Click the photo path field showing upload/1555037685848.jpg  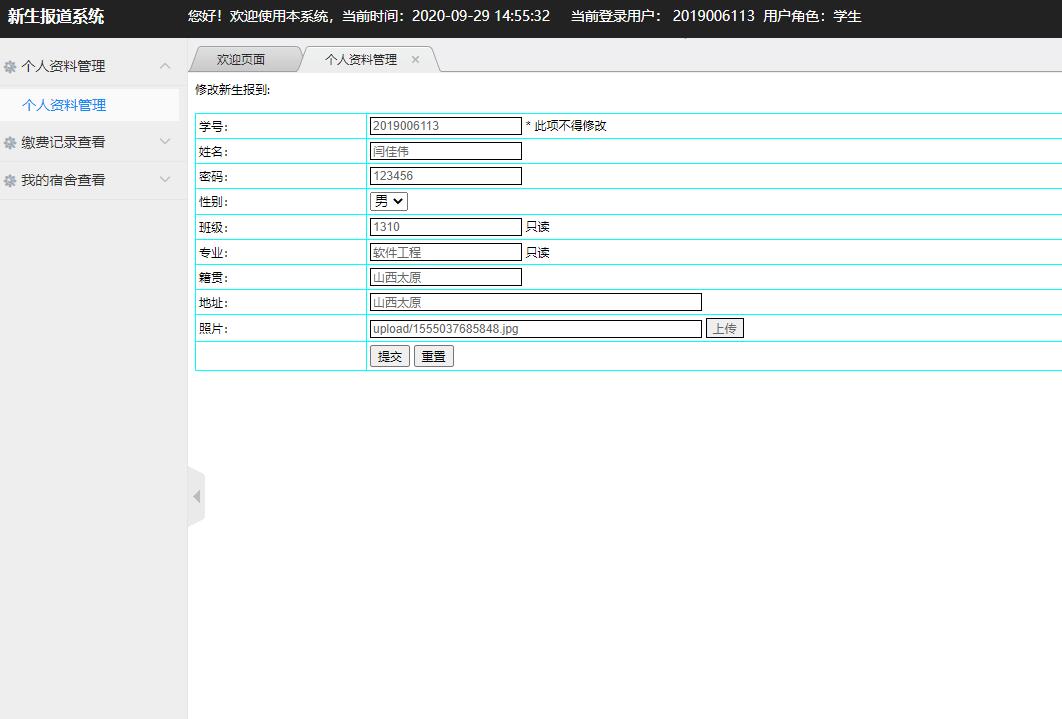(x=535, y=328)
